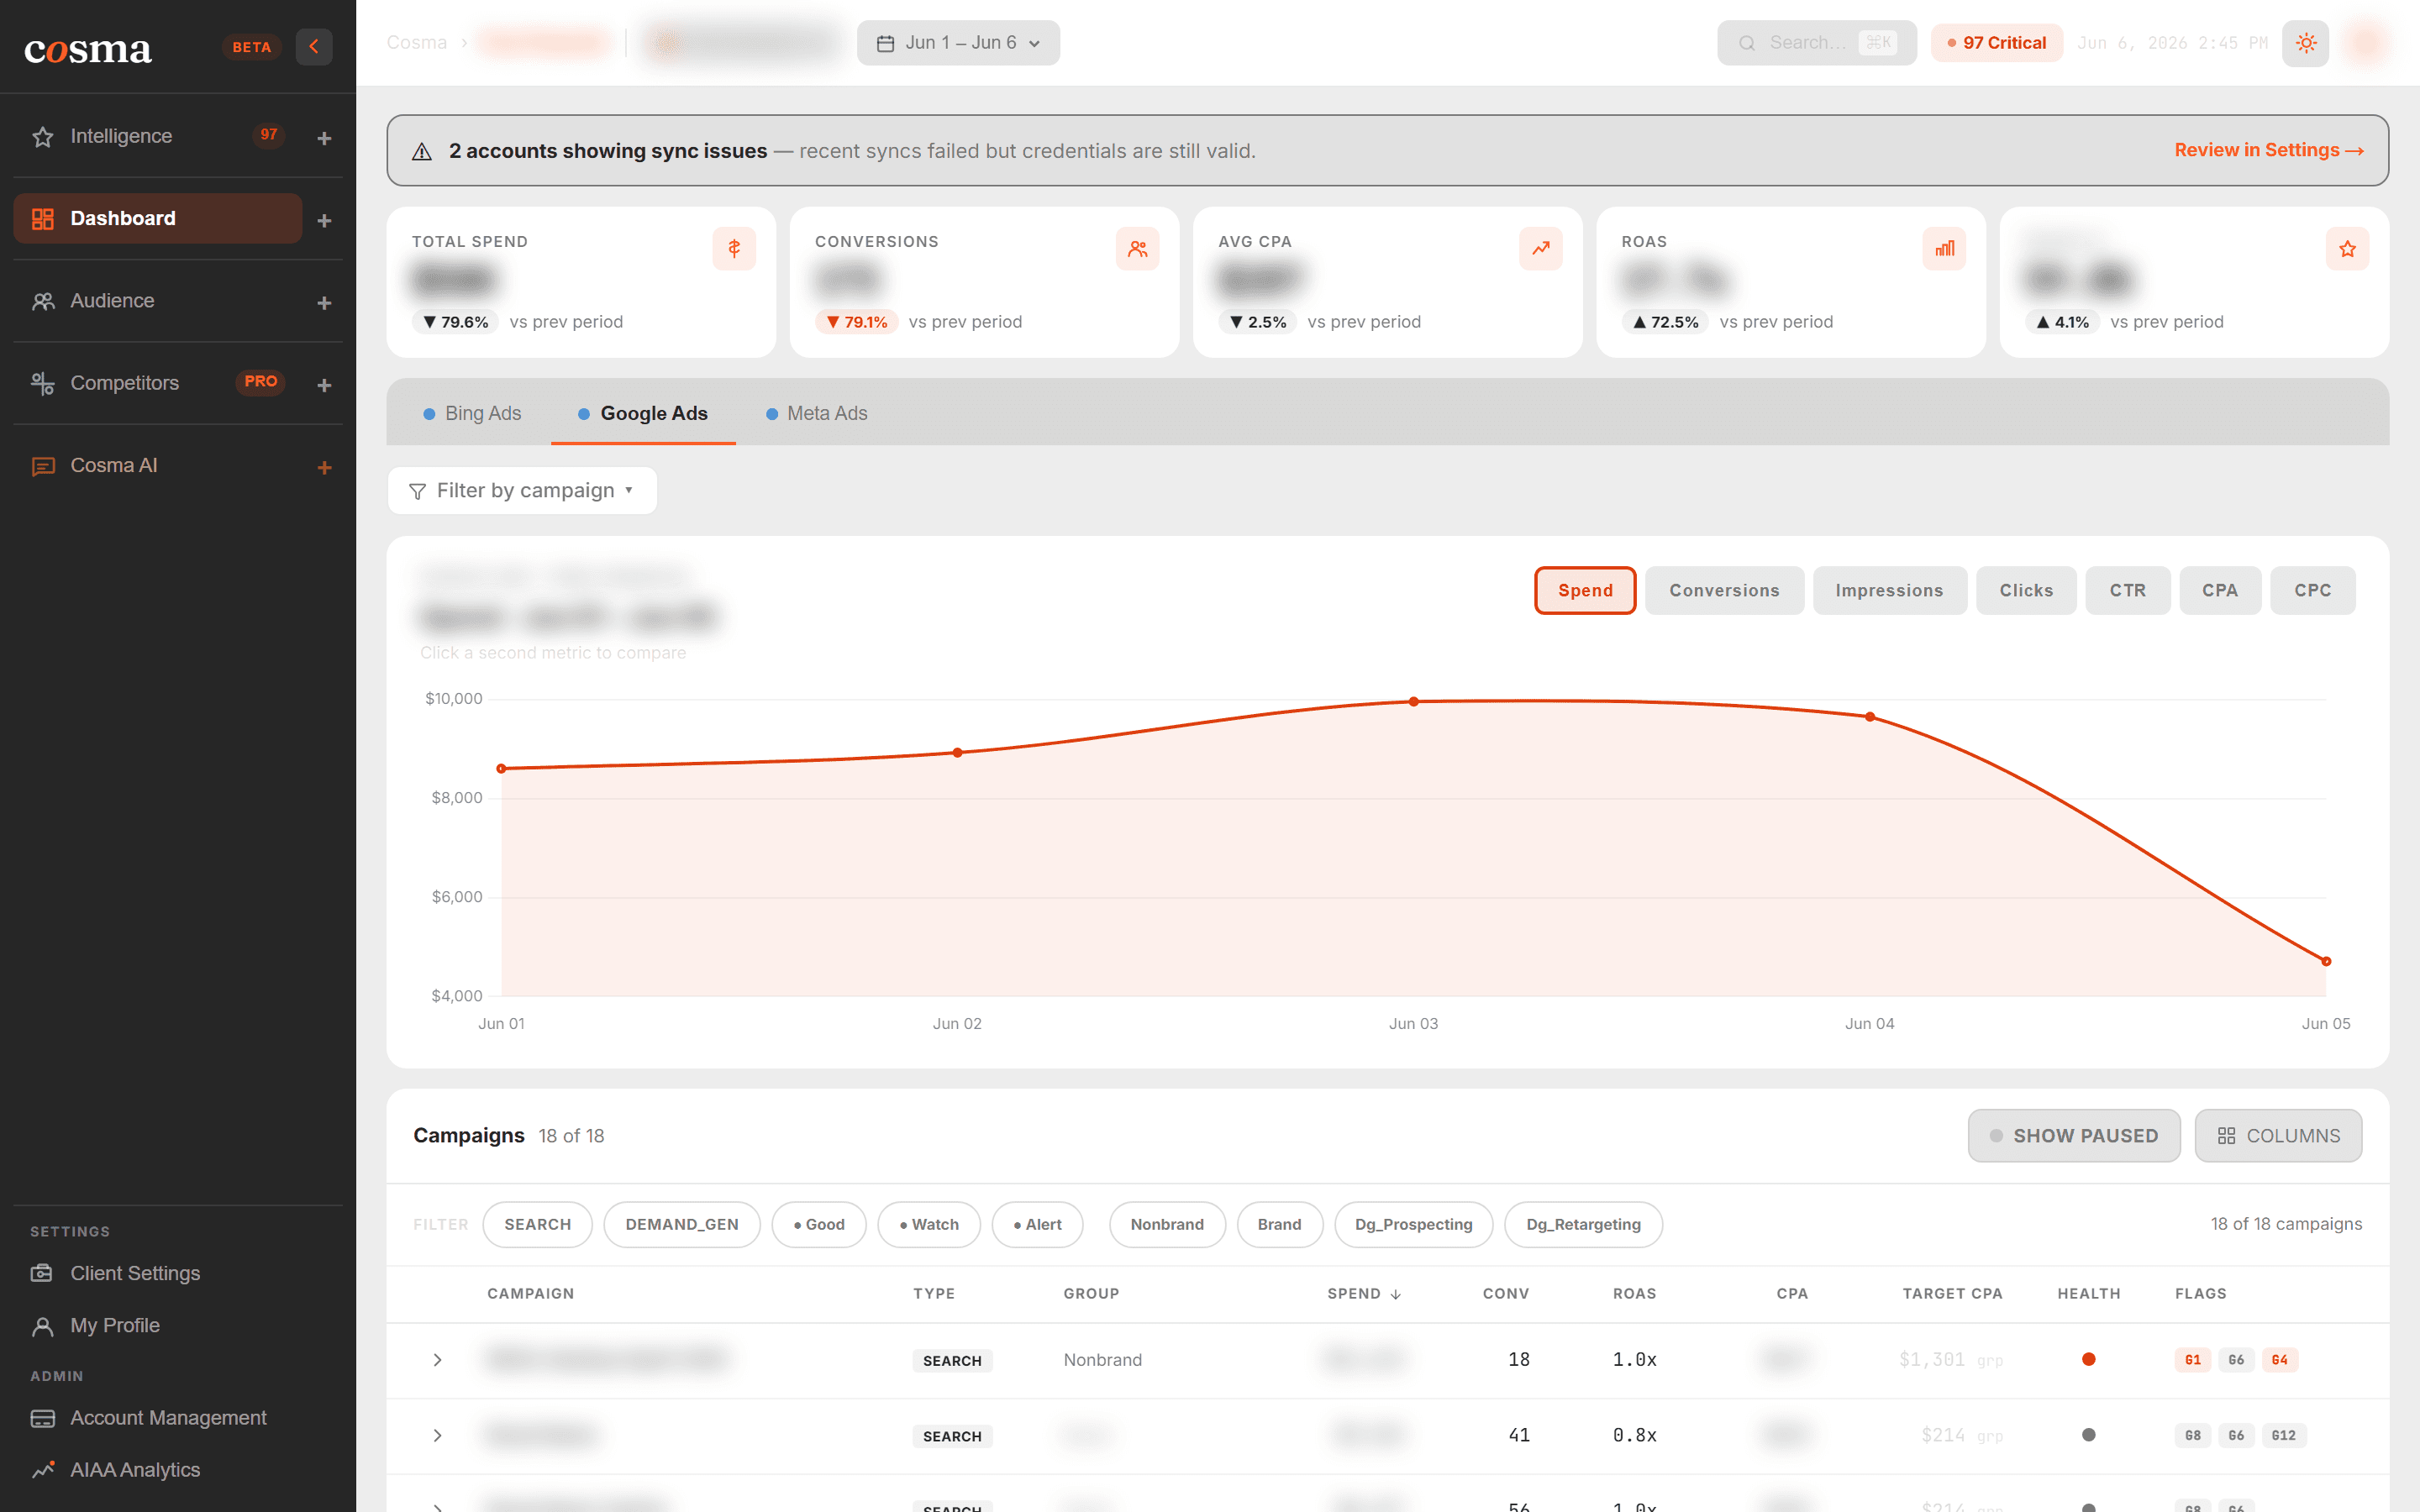Screen dimensions: 2420x1512
Task: Filter campaigns by SEARCH type
Action: 537,1225
